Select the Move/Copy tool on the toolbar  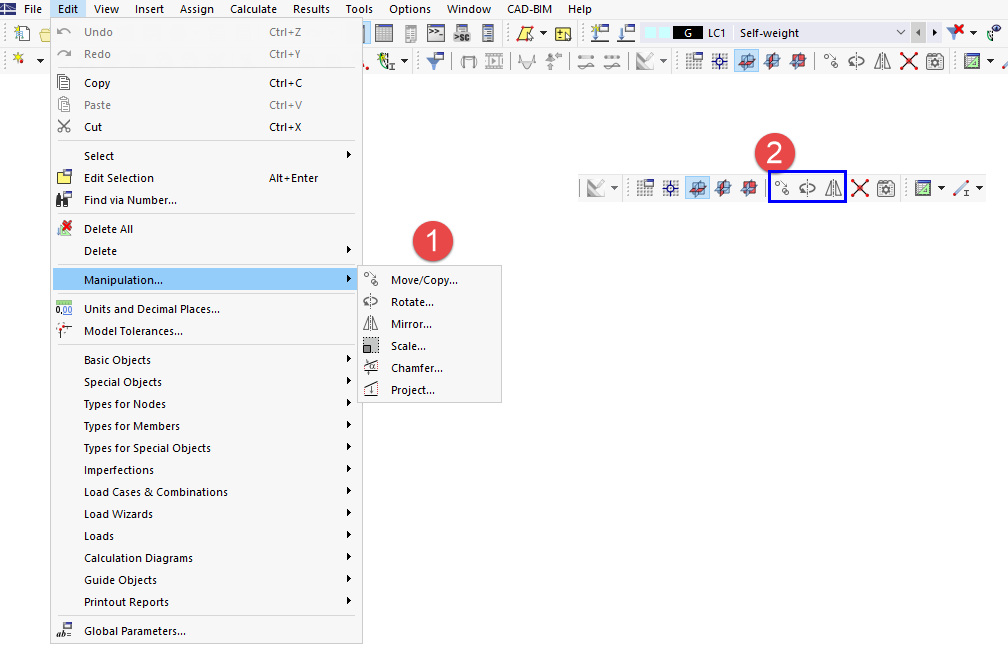point(781,187)
